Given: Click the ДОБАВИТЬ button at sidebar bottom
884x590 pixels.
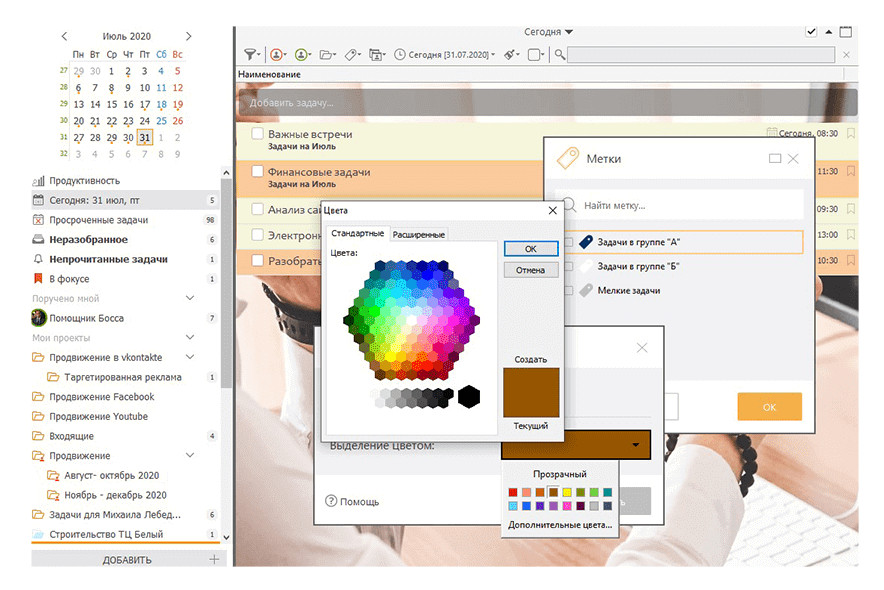Looking at the screenshot, I should [x=127, y=560].
